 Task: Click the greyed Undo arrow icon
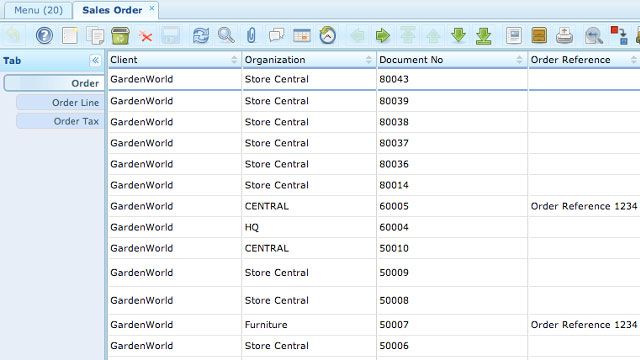(x=14, y=36)
